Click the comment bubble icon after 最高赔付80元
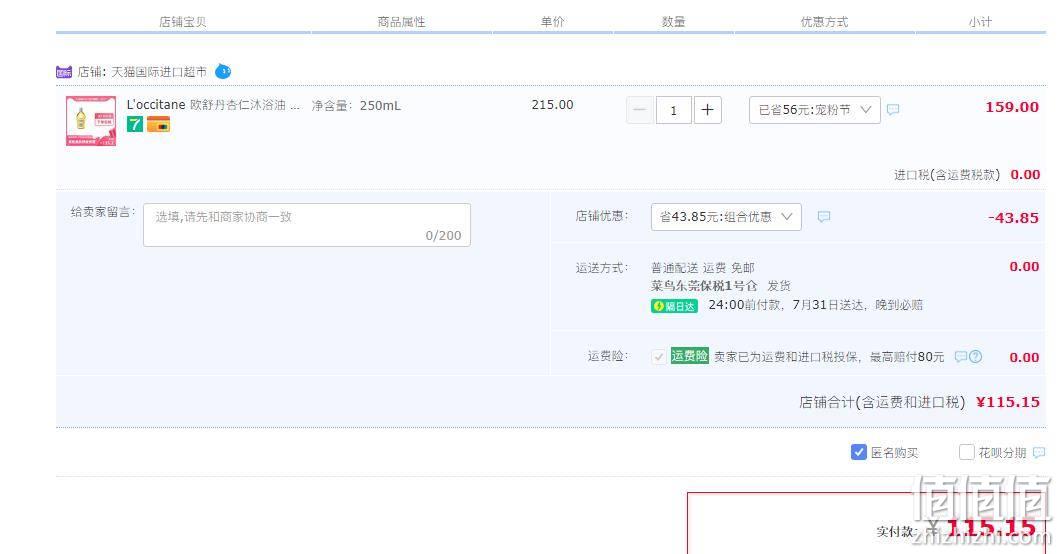Image resolution: width=1061 pixels, height=554 pixels. coord(960,356)
